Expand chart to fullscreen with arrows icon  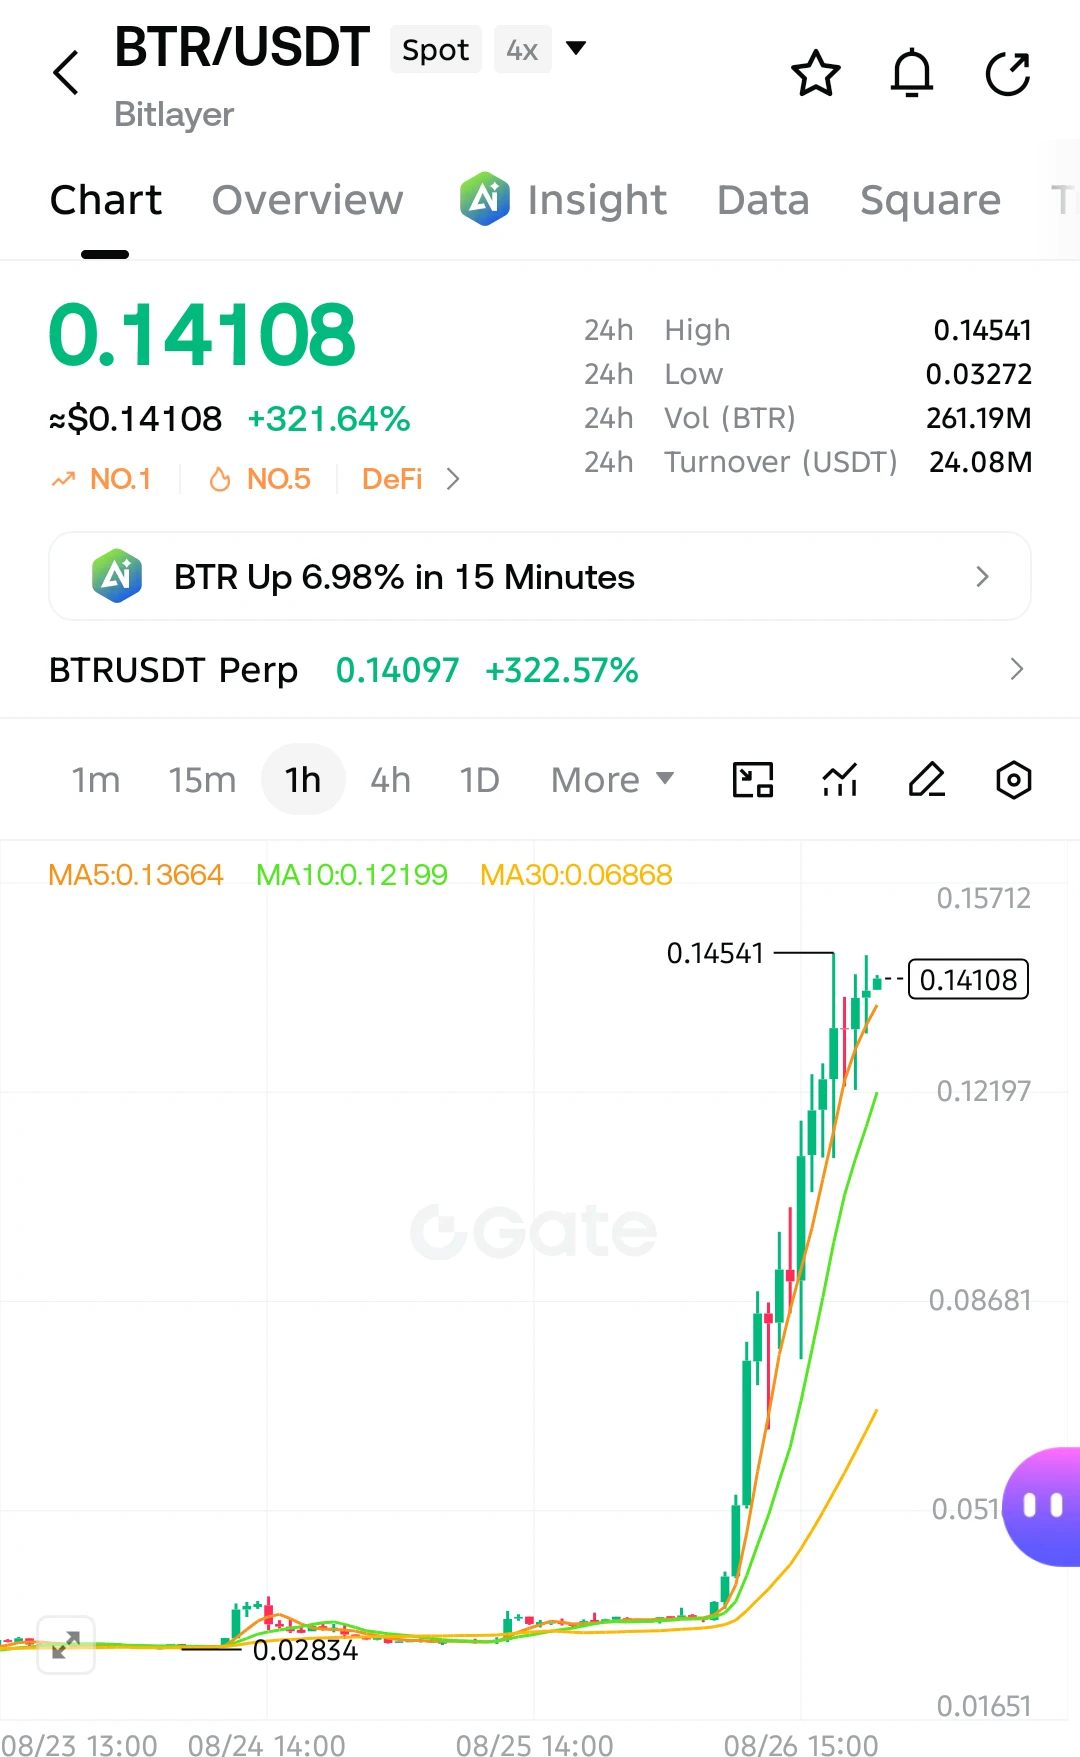(66, 1645)
